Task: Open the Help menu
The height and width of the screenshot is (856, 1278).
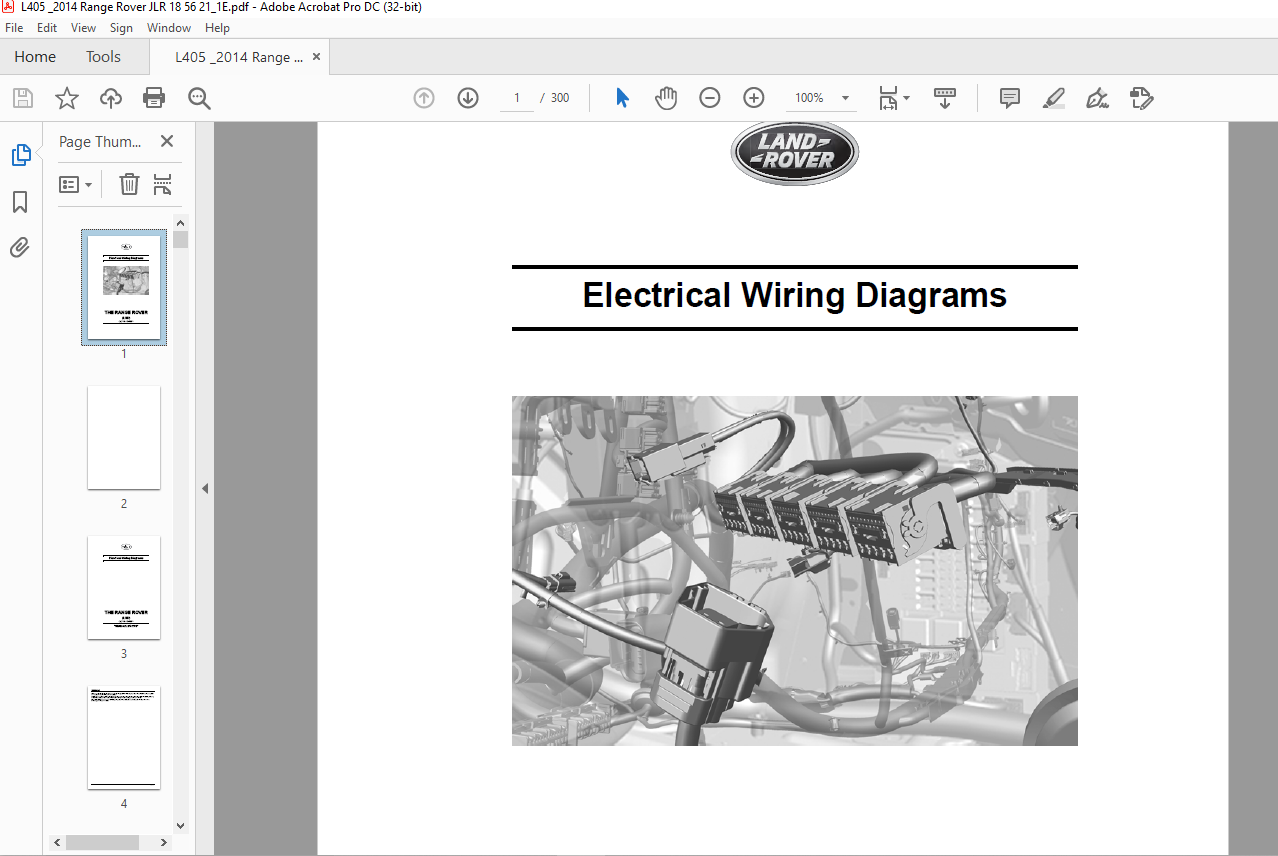Action: pos(217,28)
